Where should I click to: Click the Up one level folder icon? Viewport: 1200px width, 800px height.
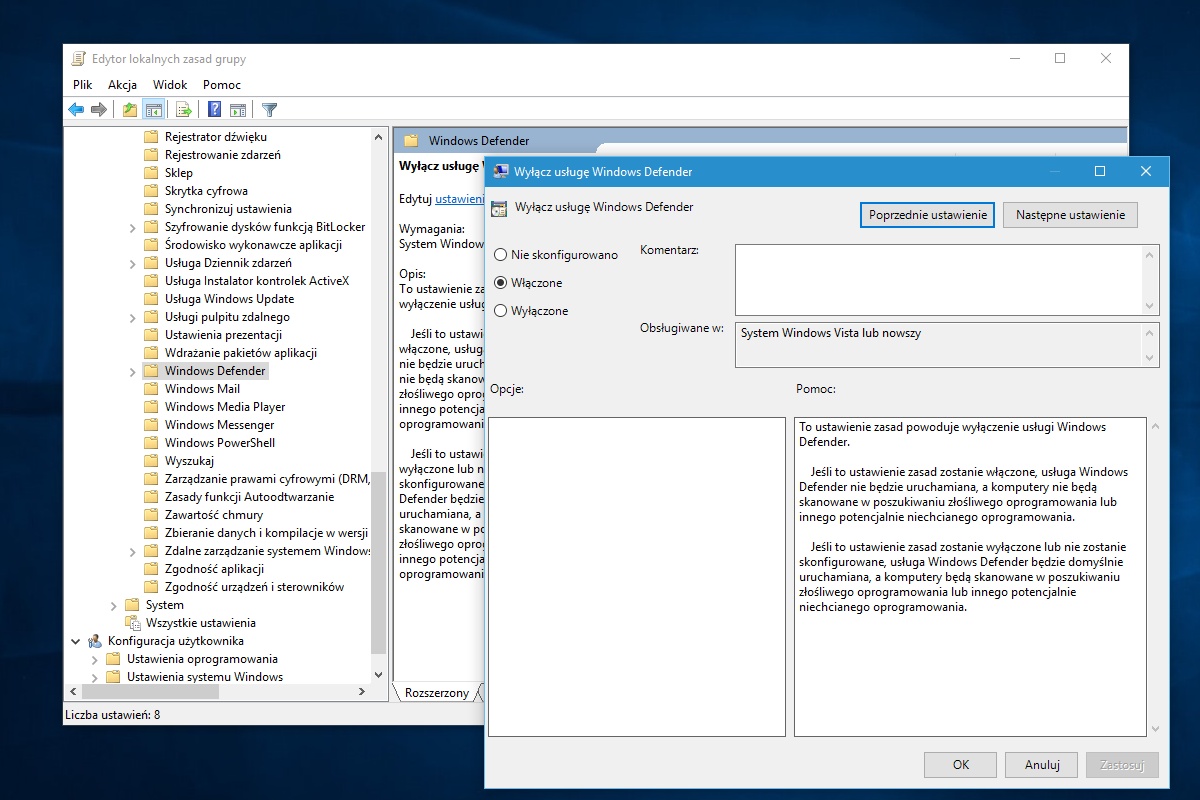[x=130, y=110]
